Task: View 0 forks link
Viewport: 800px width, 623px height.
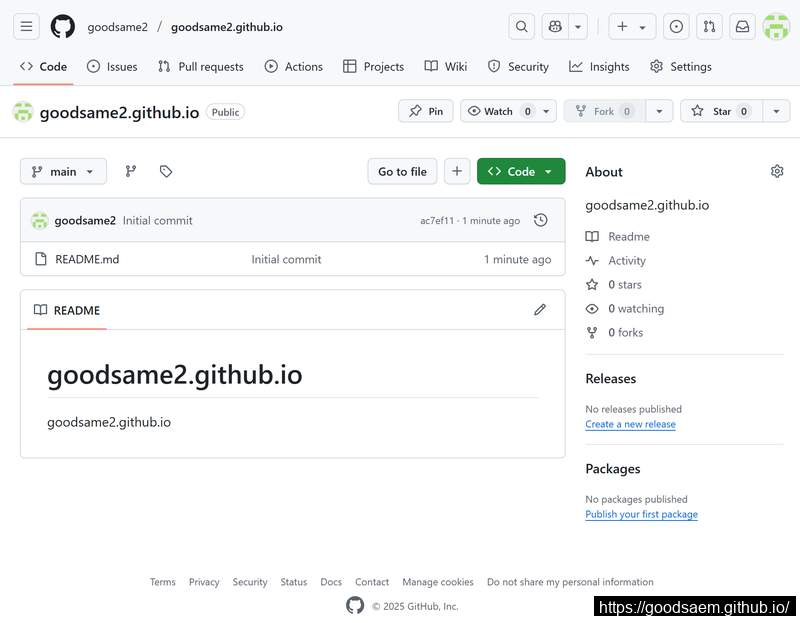Action: [x=614, y=333]
